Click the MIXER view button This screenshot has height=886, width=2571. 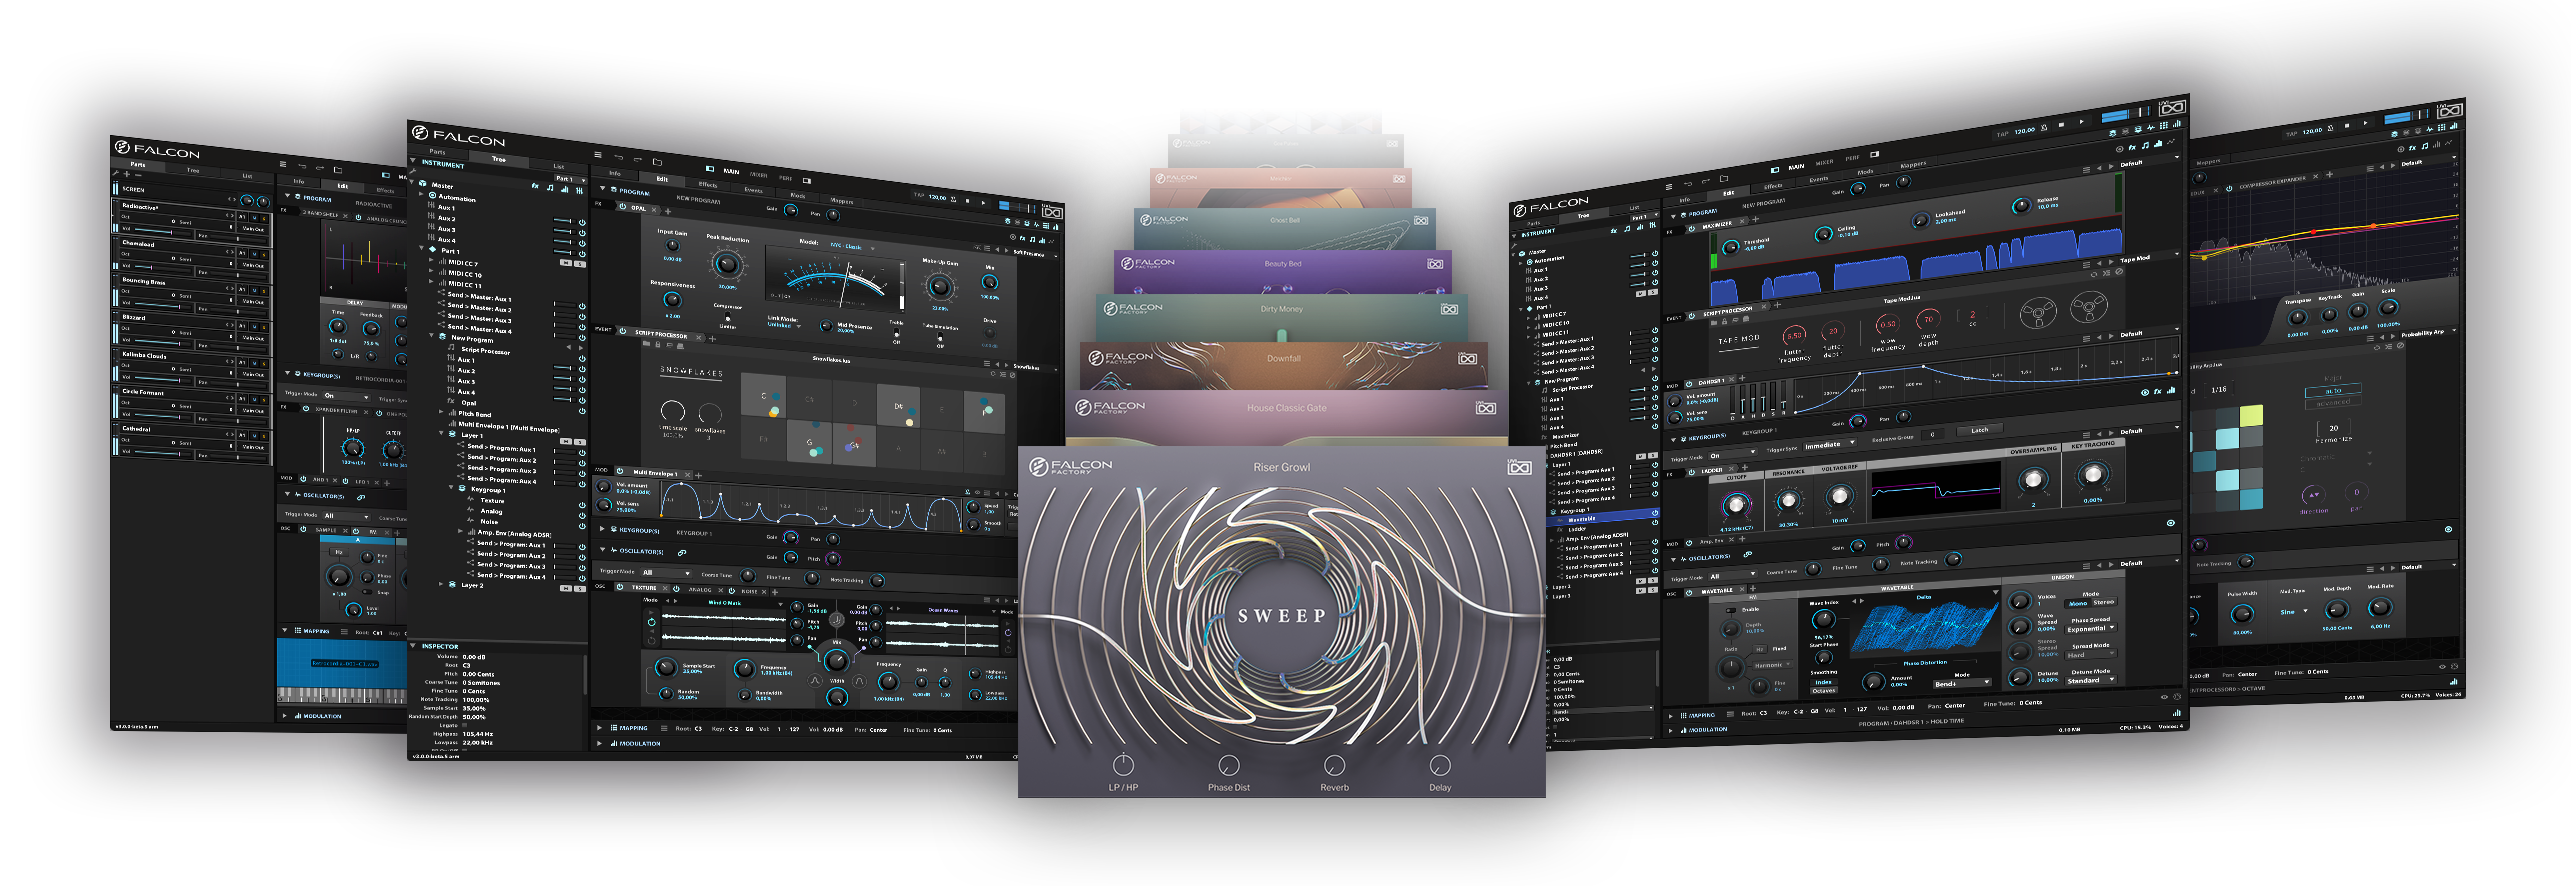[x=758, y=174]
